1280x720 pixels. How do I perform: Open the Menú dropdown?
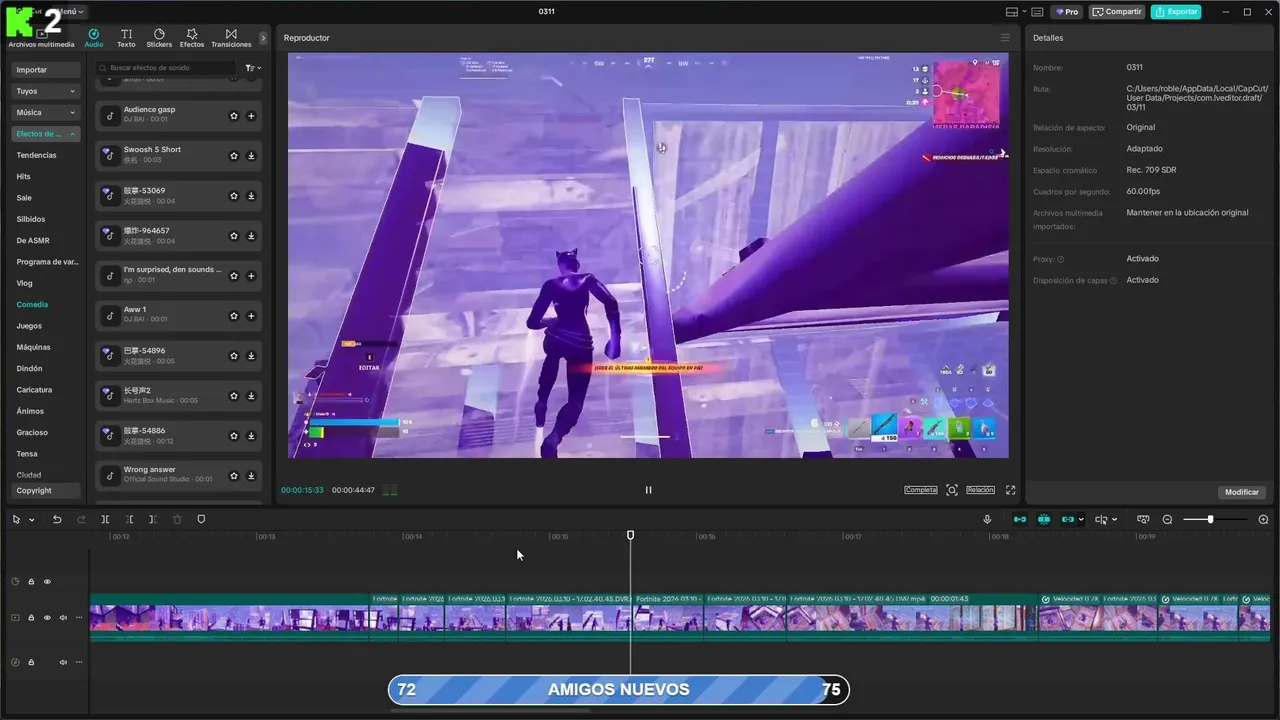click(72, 12)
